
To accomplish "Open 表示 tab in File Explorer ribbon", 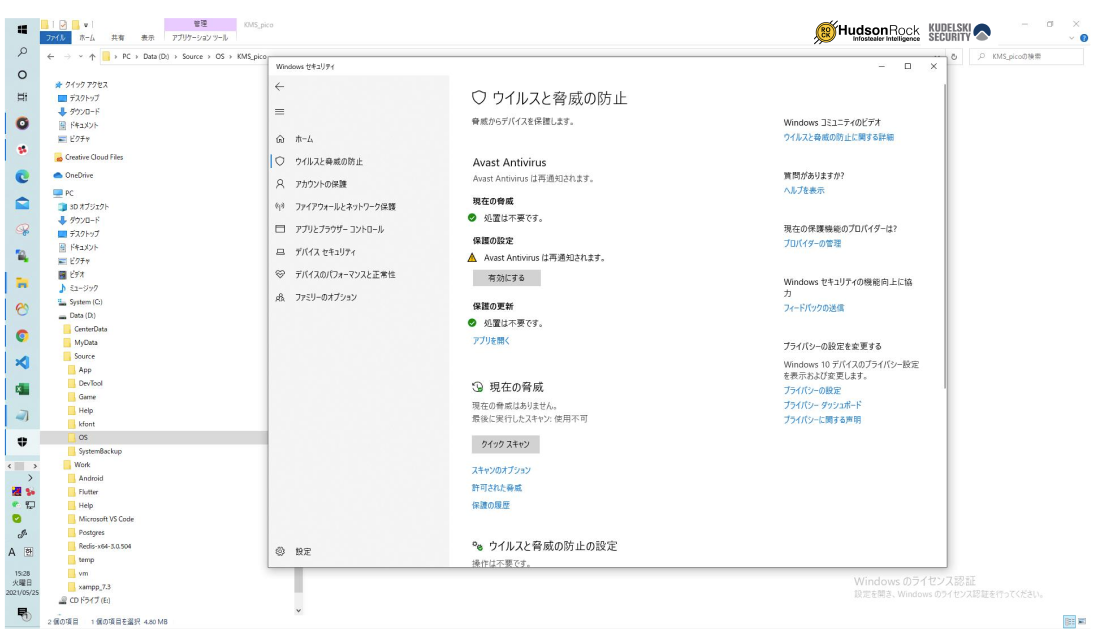I will (x=147, y=37).
